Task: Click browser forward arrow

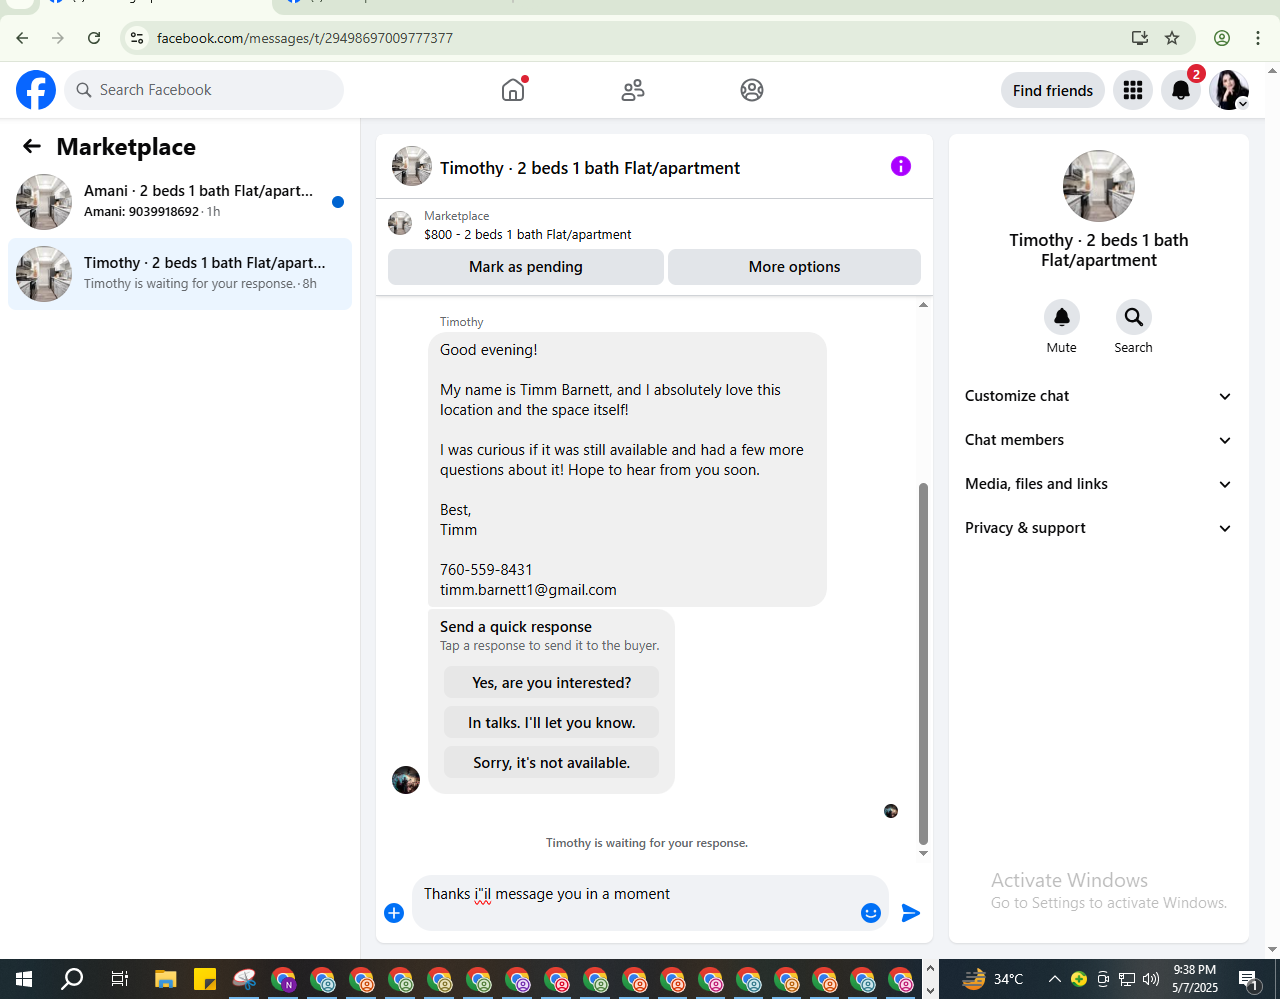Action: click(x=58, y=38)
